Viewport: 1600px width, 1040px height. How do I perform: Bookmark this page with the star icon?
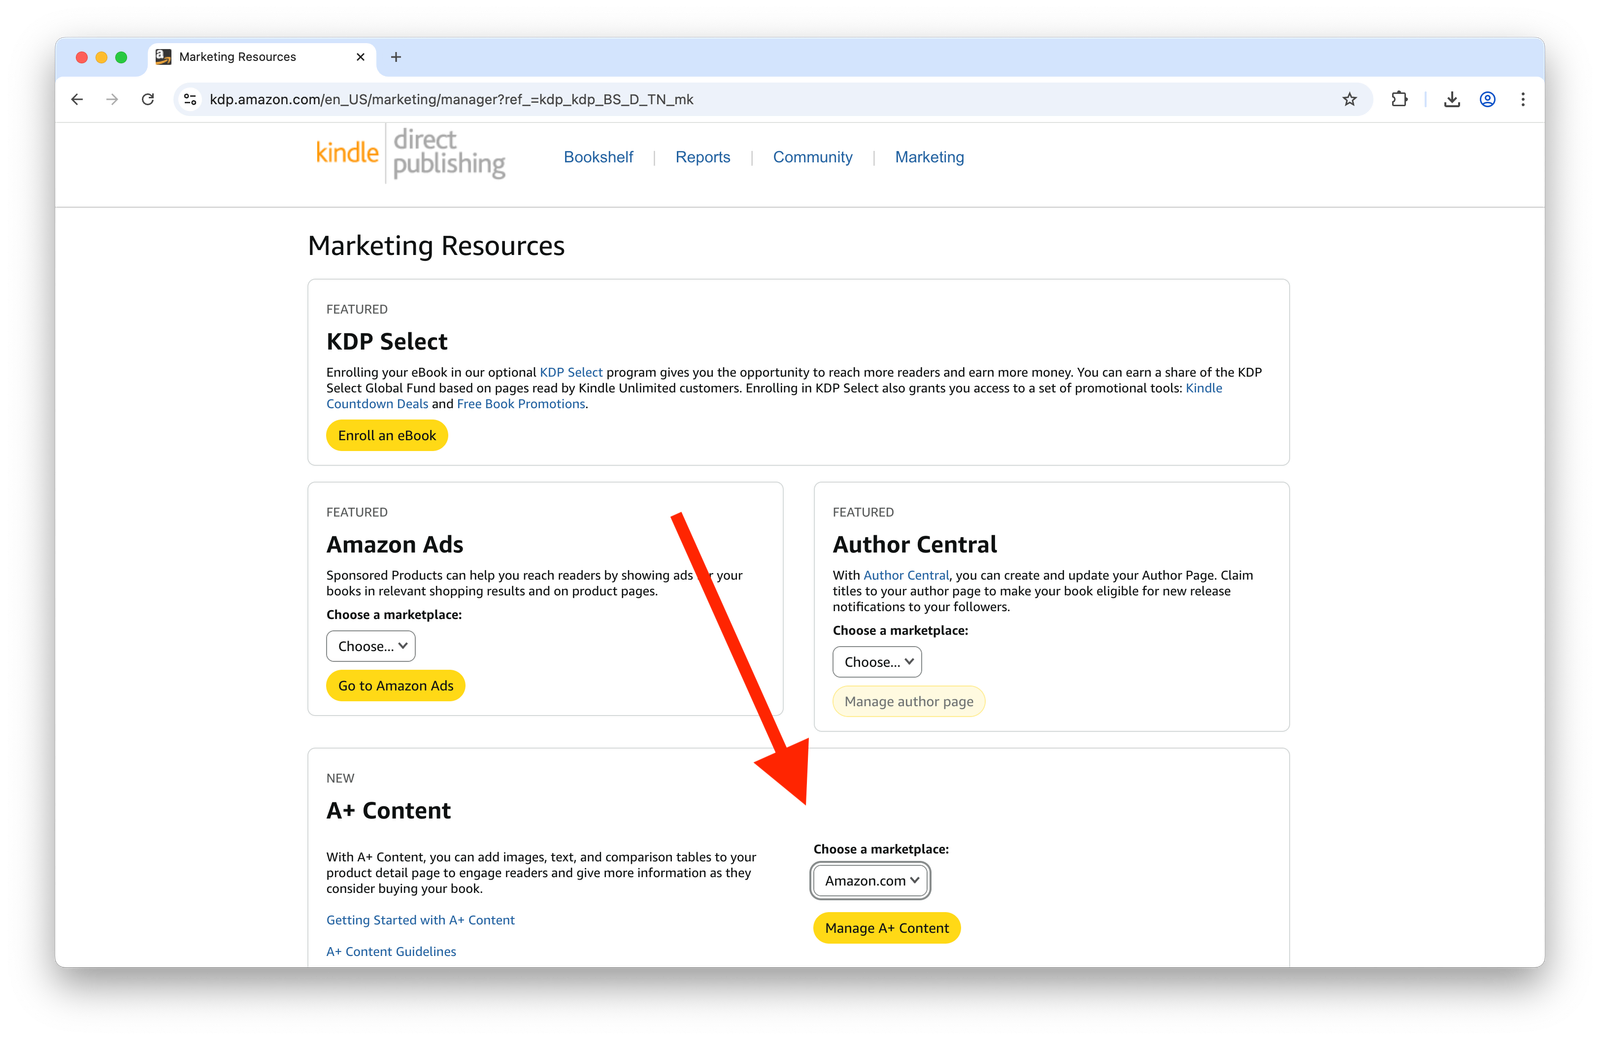click(x=1350, y=99)
